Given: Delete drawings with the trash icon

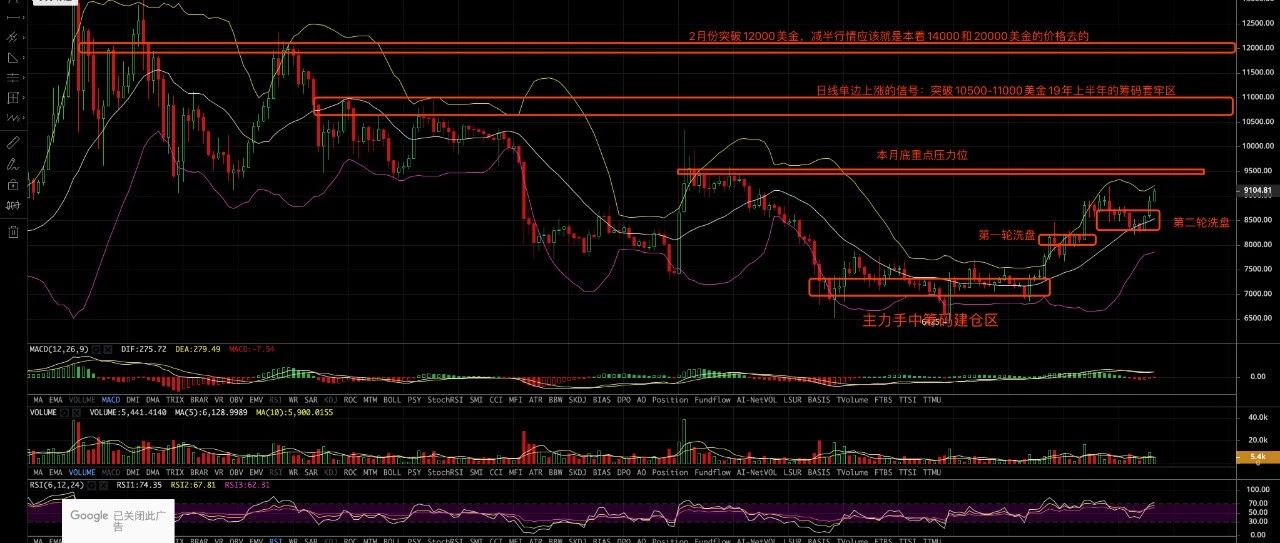Looking at the screenshot, I should coord(13,232).
